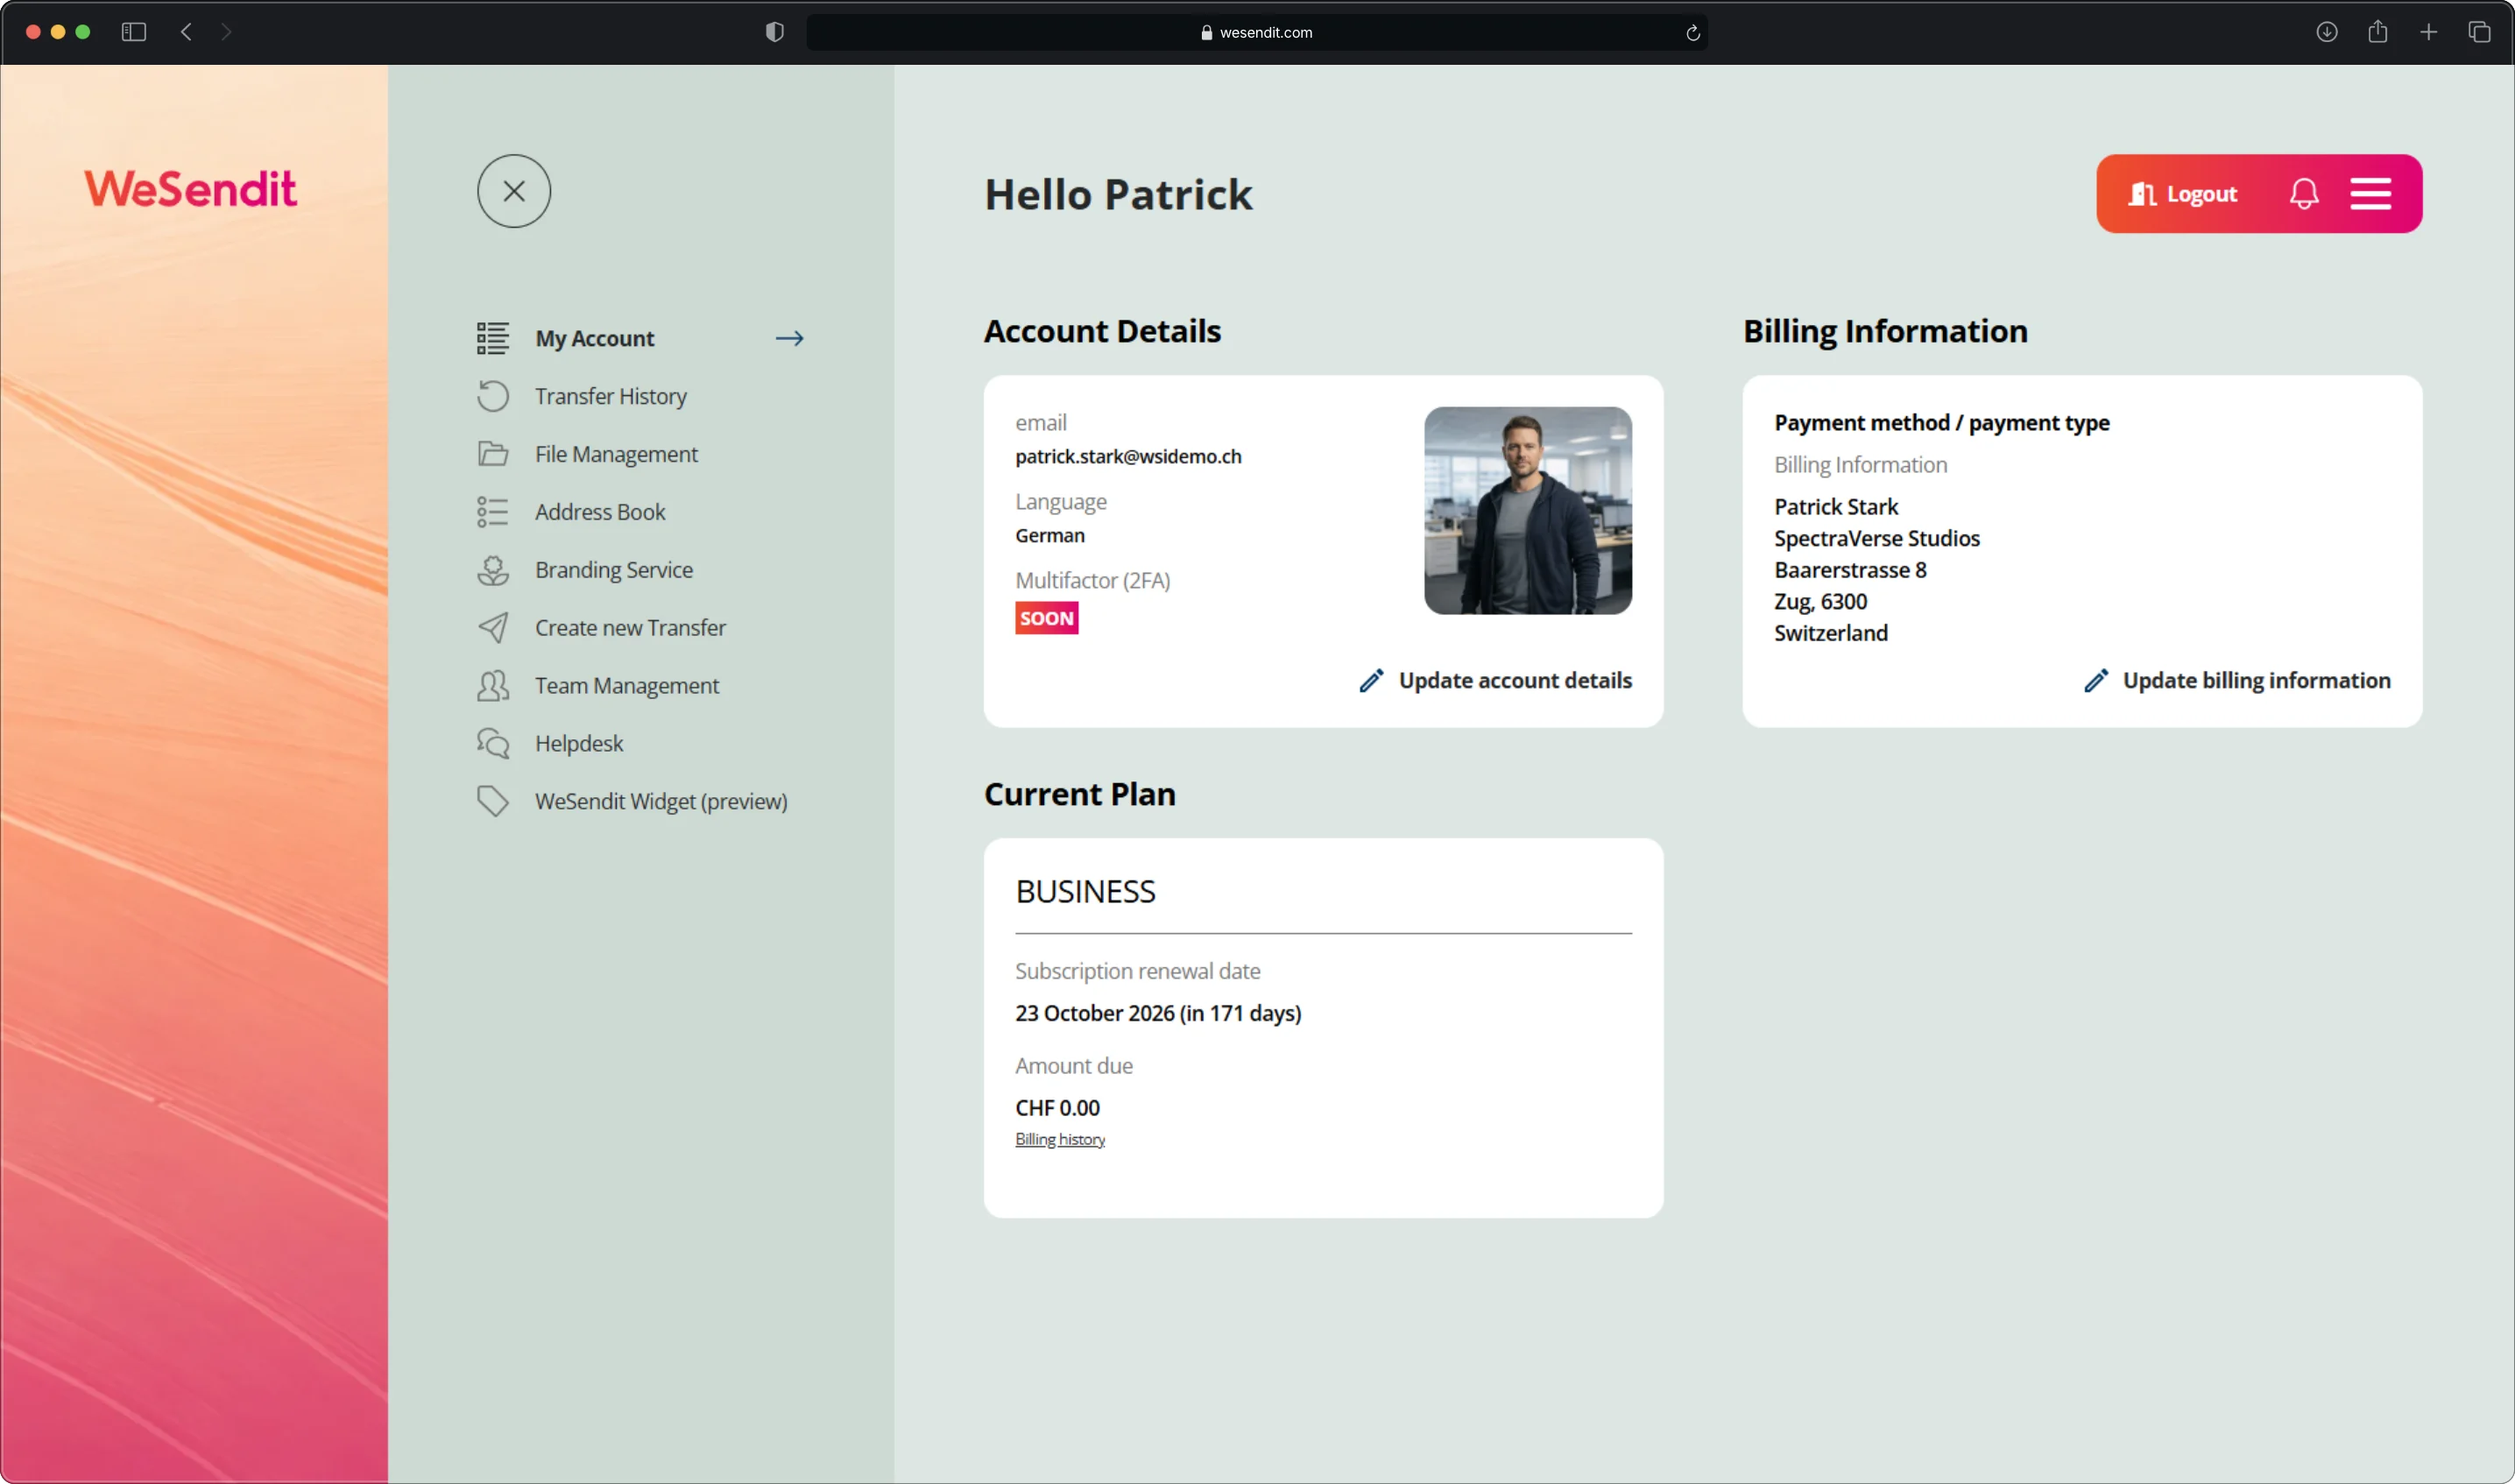Open the hamburger menu icon
The width and height of the screenshot is (2515, 1484).
pos(2371,194)
